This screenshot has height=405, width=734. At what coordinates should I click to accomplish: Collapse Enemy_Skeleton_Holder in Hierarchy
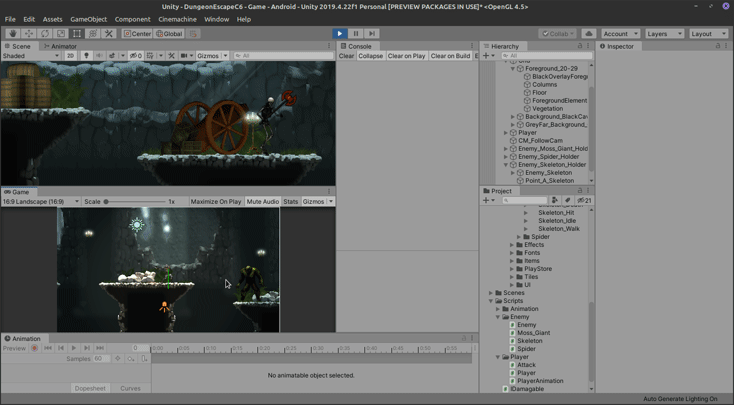pos(506,165)
